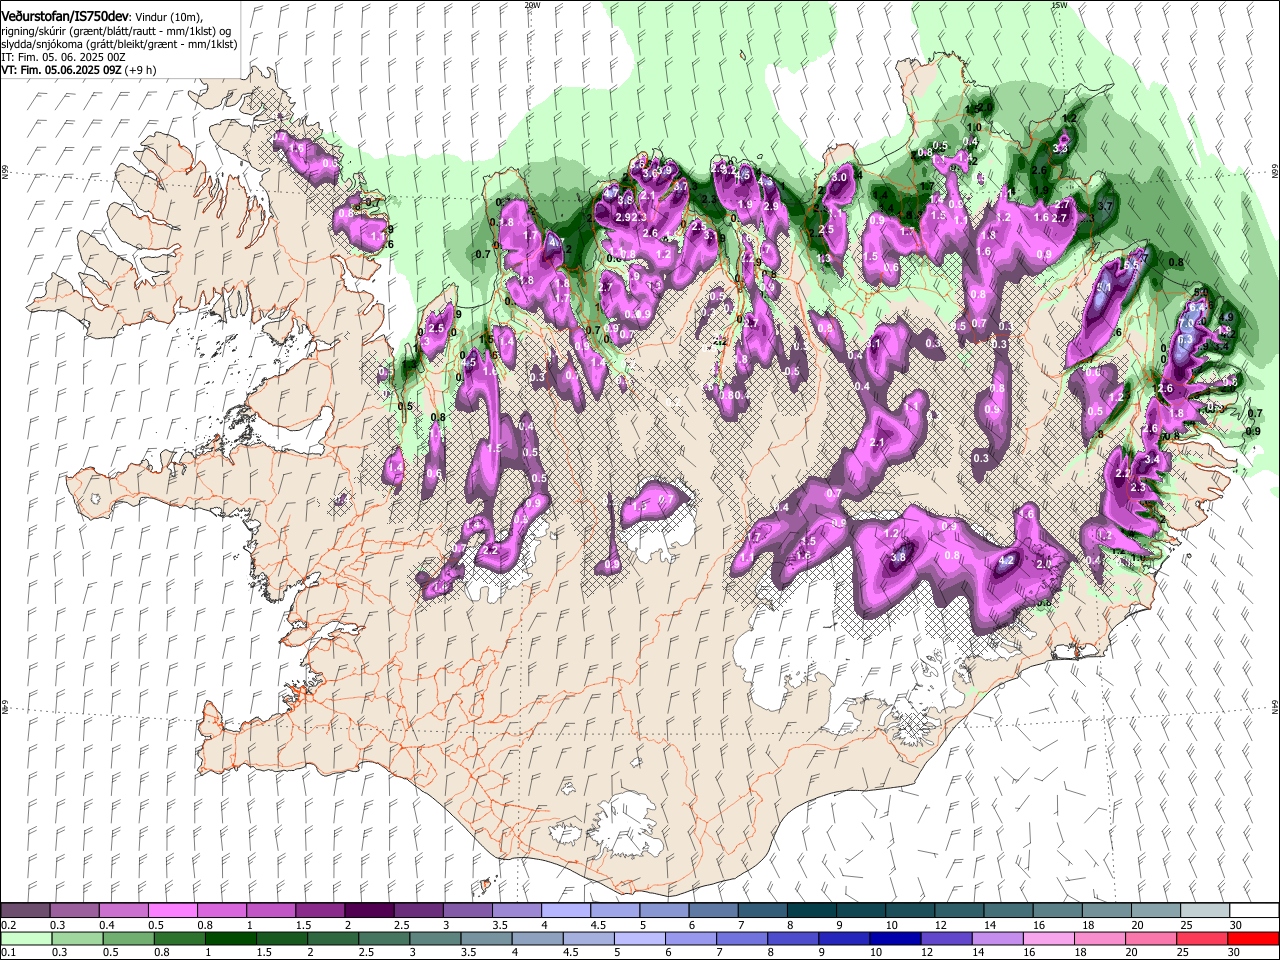
Task: Select the navy blue rain swatch between 10 and 12
Action: click(895, 938)
